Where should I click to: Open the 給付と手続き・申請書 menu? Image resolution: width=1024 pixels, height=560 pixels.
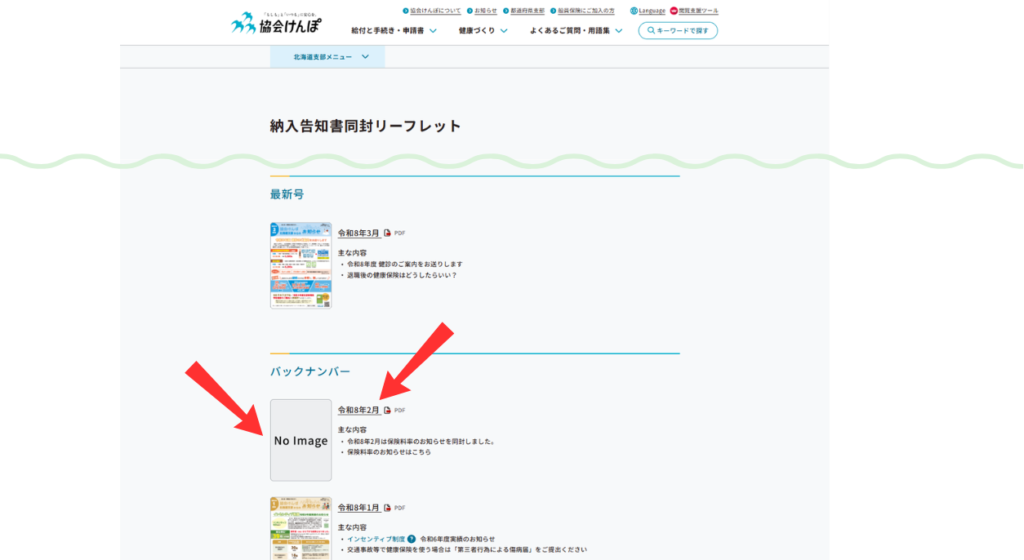pyautogui.click(x=387, y=31)
